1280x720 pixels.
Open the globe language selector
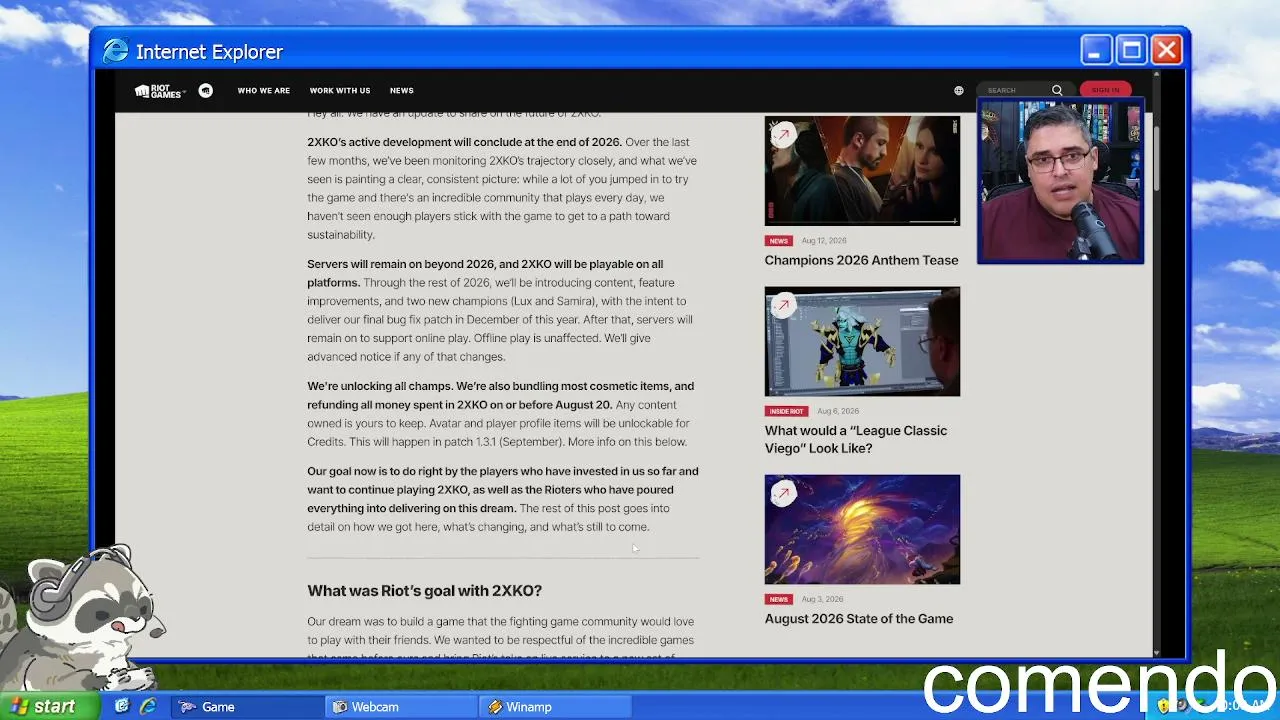point(959,91)
